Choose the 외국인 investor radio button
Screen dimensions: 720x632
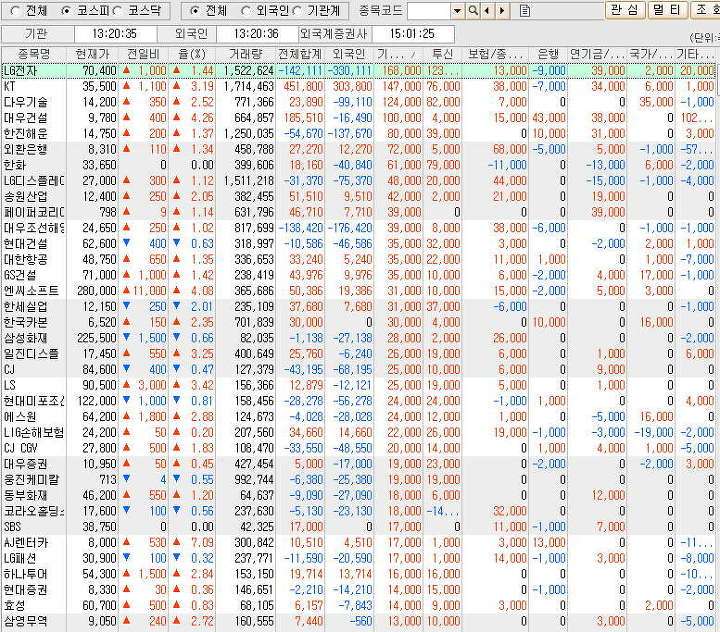[x=246, y=11]
